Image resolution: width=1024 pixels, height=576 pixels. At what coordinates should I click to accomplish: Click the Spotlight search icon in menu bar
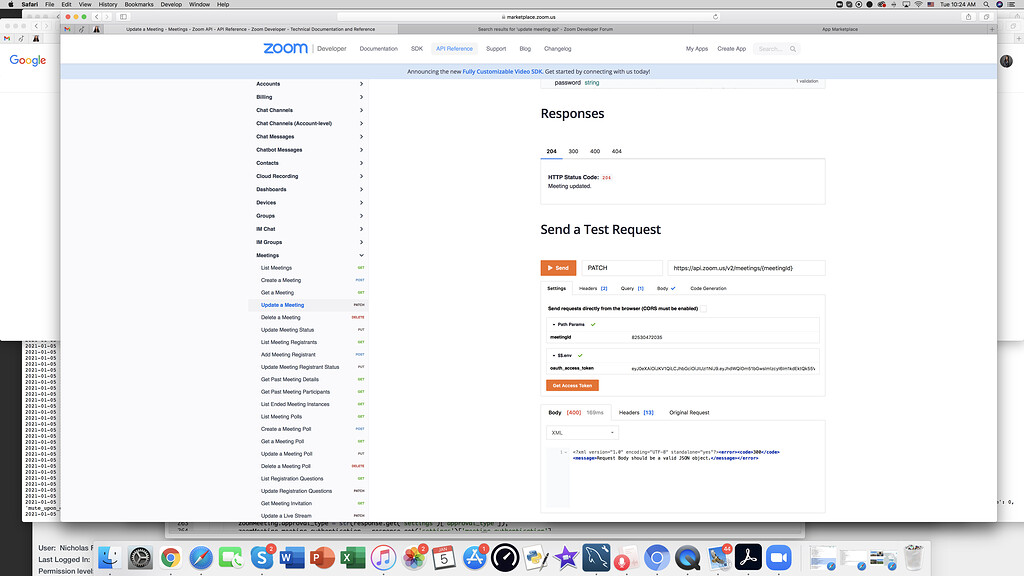(x=986, y=4)
